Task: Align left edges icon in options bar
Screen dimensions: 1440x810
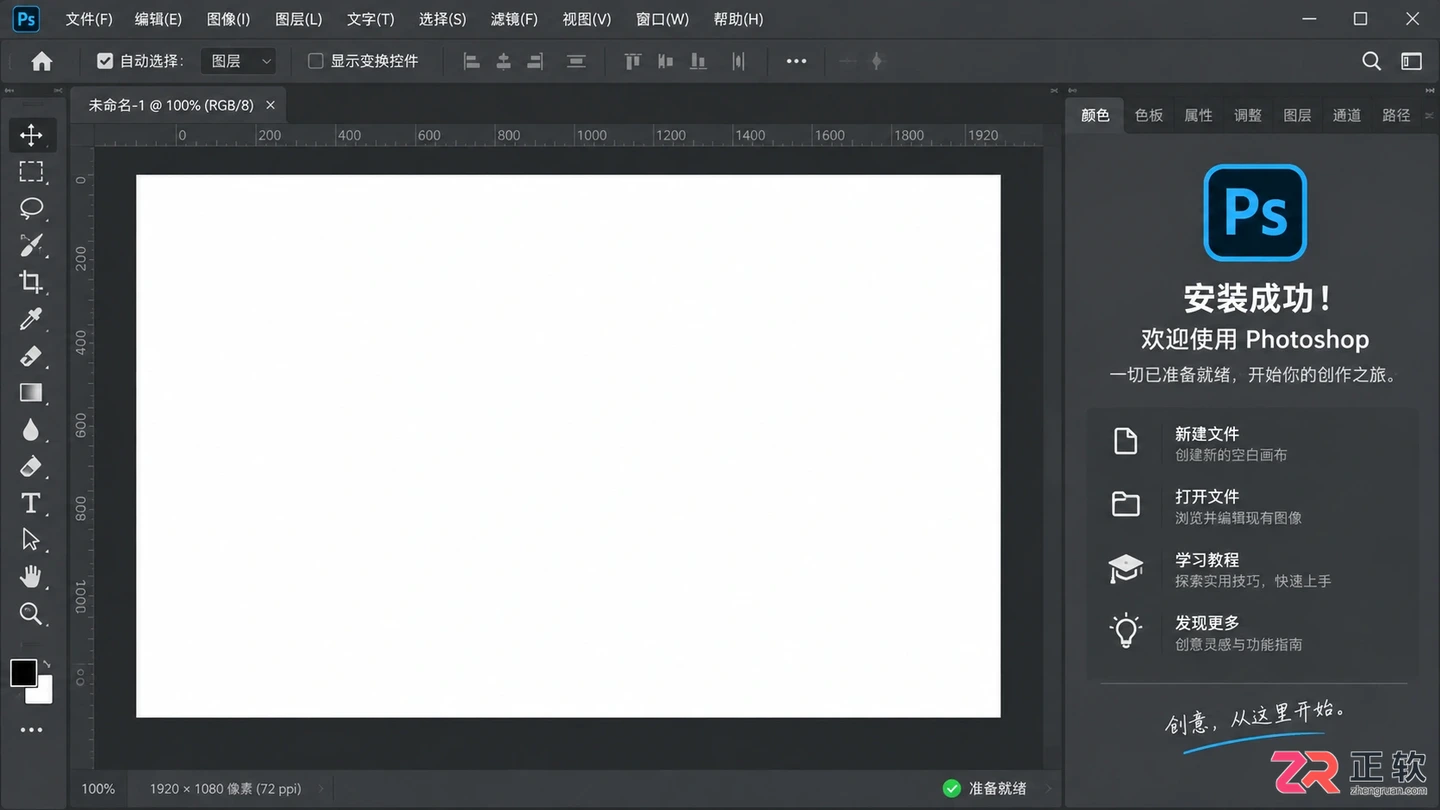Action: point(472,61)
